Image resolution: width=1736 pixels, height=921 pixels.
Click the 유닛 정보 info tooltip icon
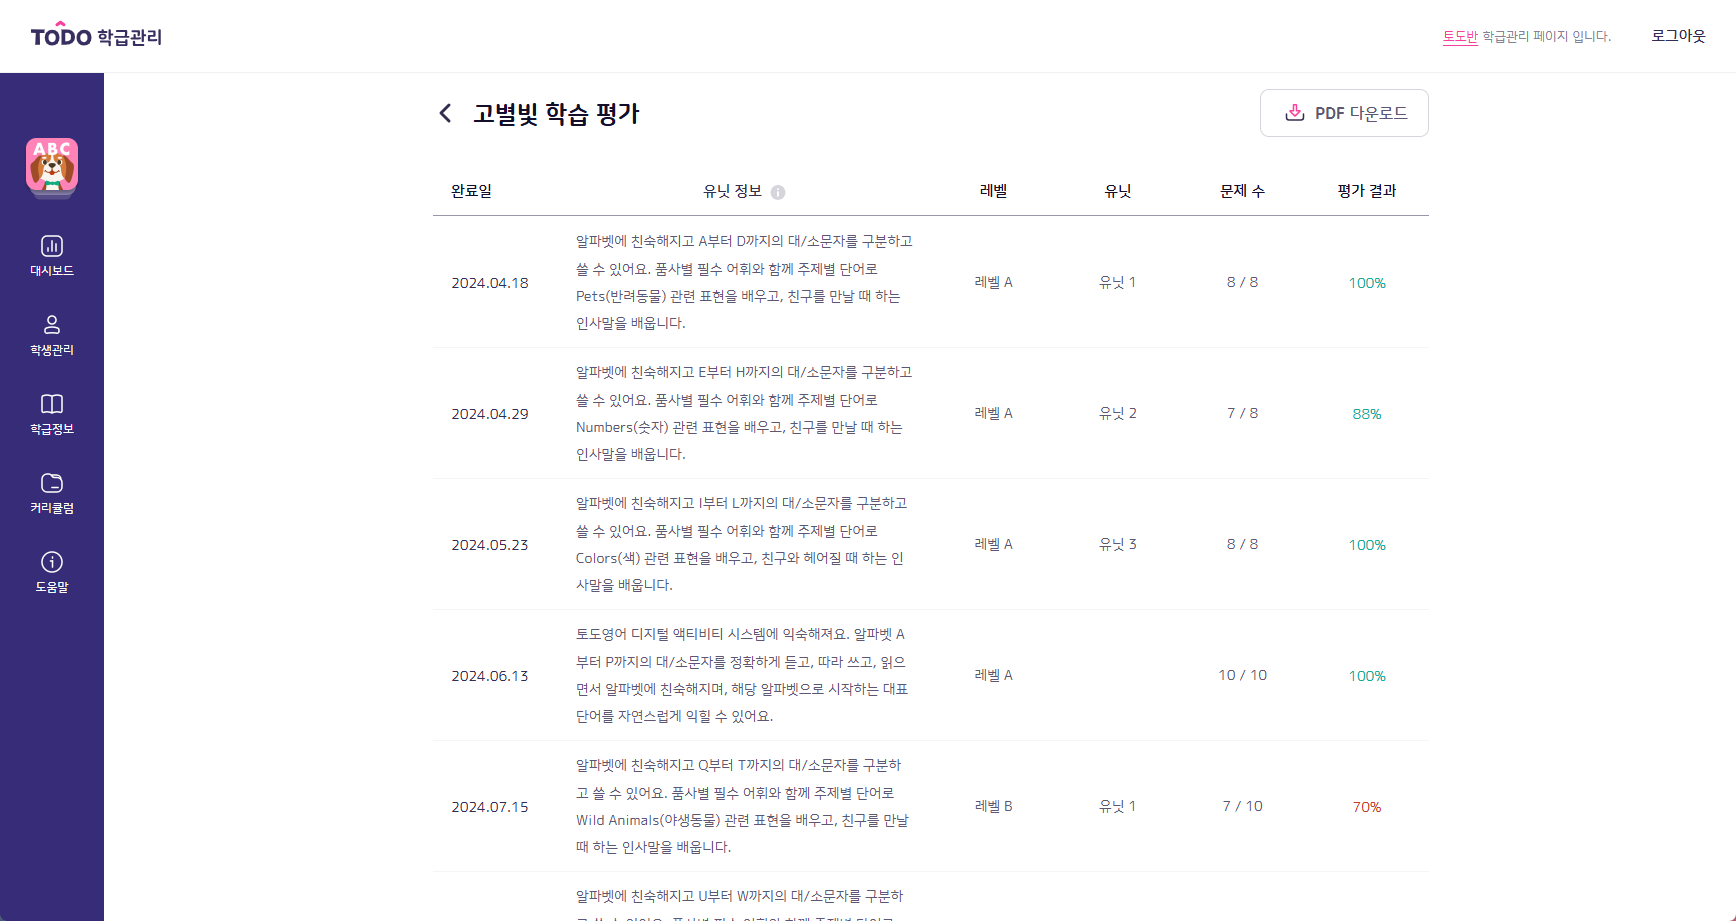(778, 192)
